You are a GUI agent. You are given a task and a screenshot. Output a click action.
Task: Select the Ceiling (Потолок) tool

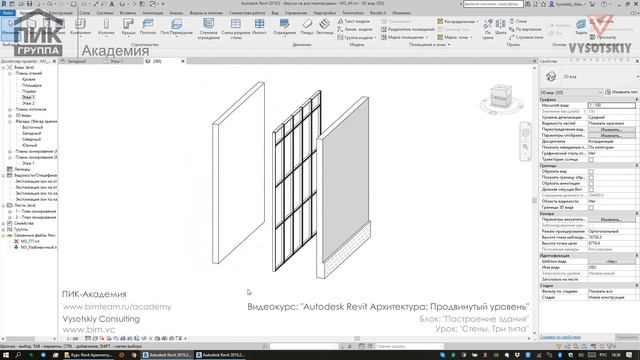148,27
